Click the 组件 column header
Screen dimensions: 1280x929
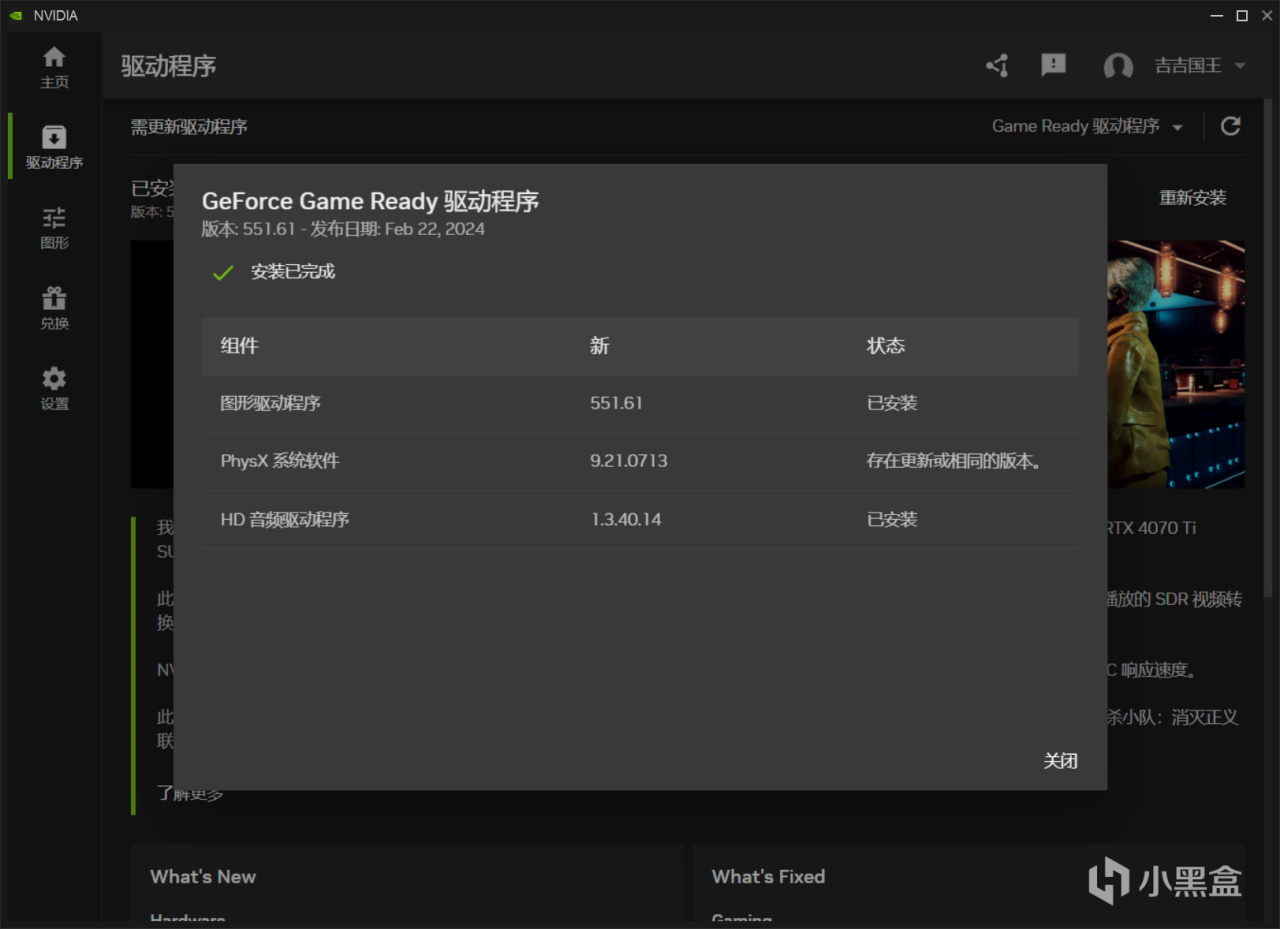[239, 346]
